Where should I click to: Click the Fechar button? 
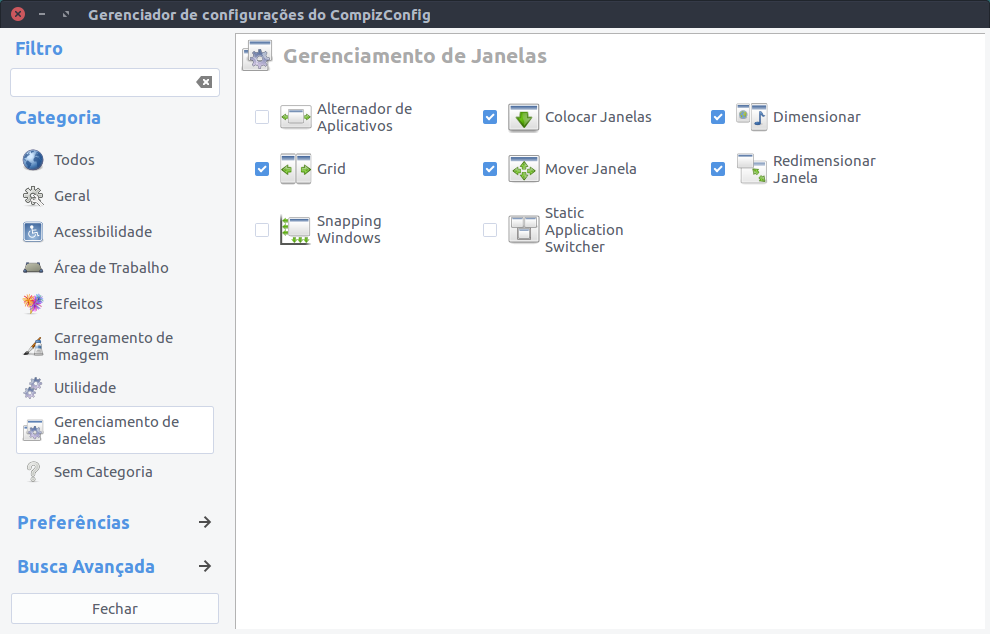pos(115,609)
